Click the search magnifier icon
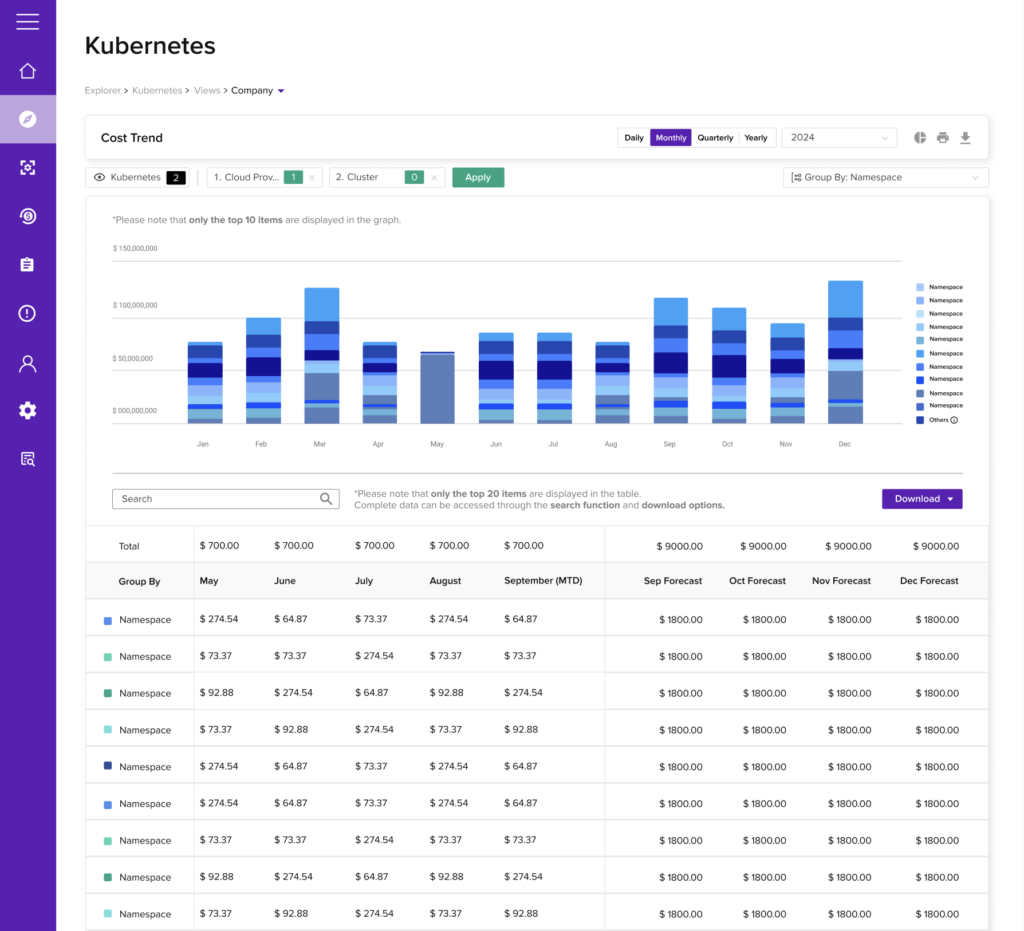1024x931 pixels. pos(326,499)
